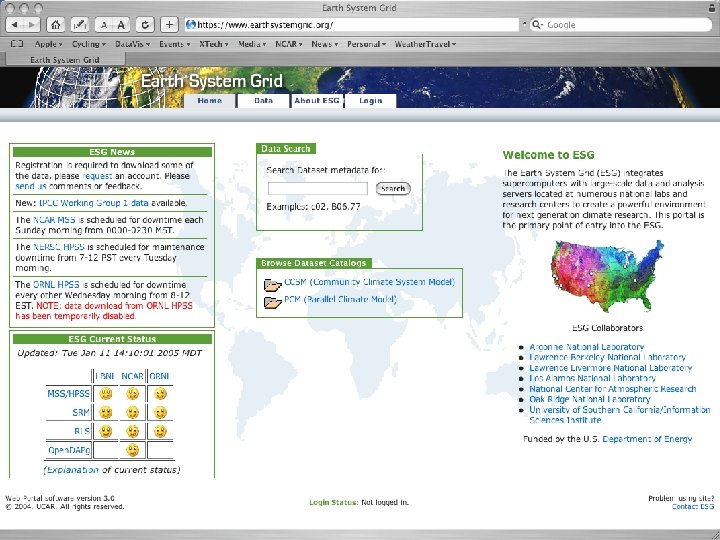720x540 pixels.
Task: Open the bookmarks library book icon
Action: (17, 44)
